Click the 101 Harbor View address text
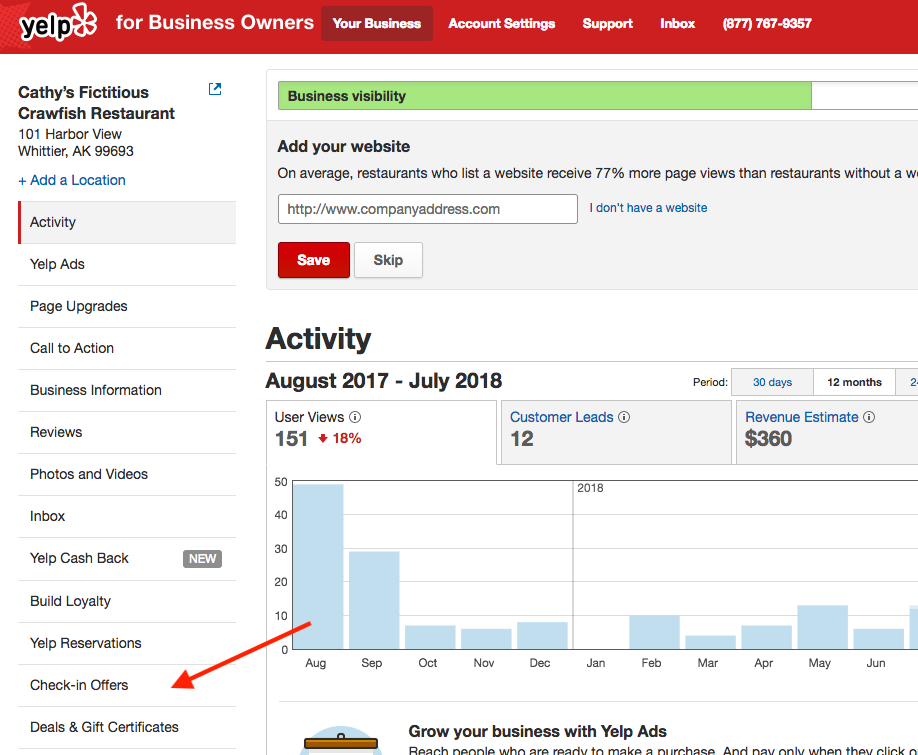The image size is (918, 755). tap(70, 134)
